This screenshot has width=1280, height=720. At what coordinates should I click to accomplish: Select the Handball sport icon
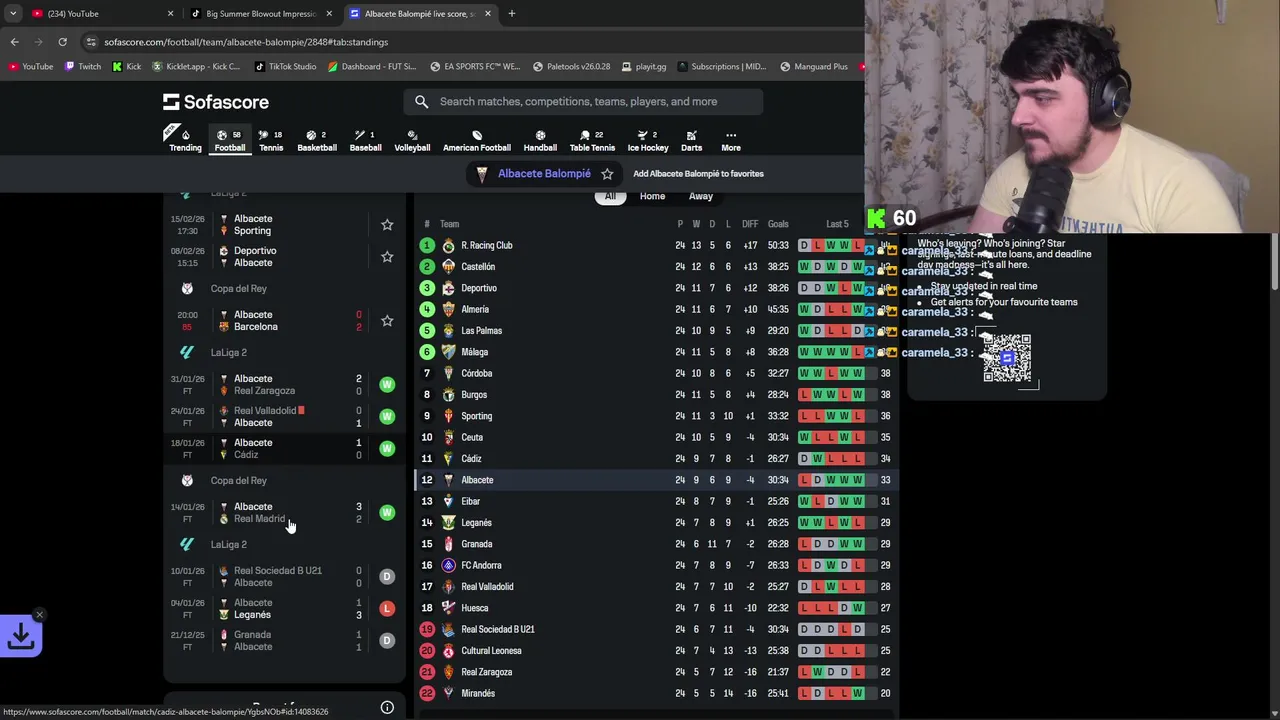(x=540, y=140)
